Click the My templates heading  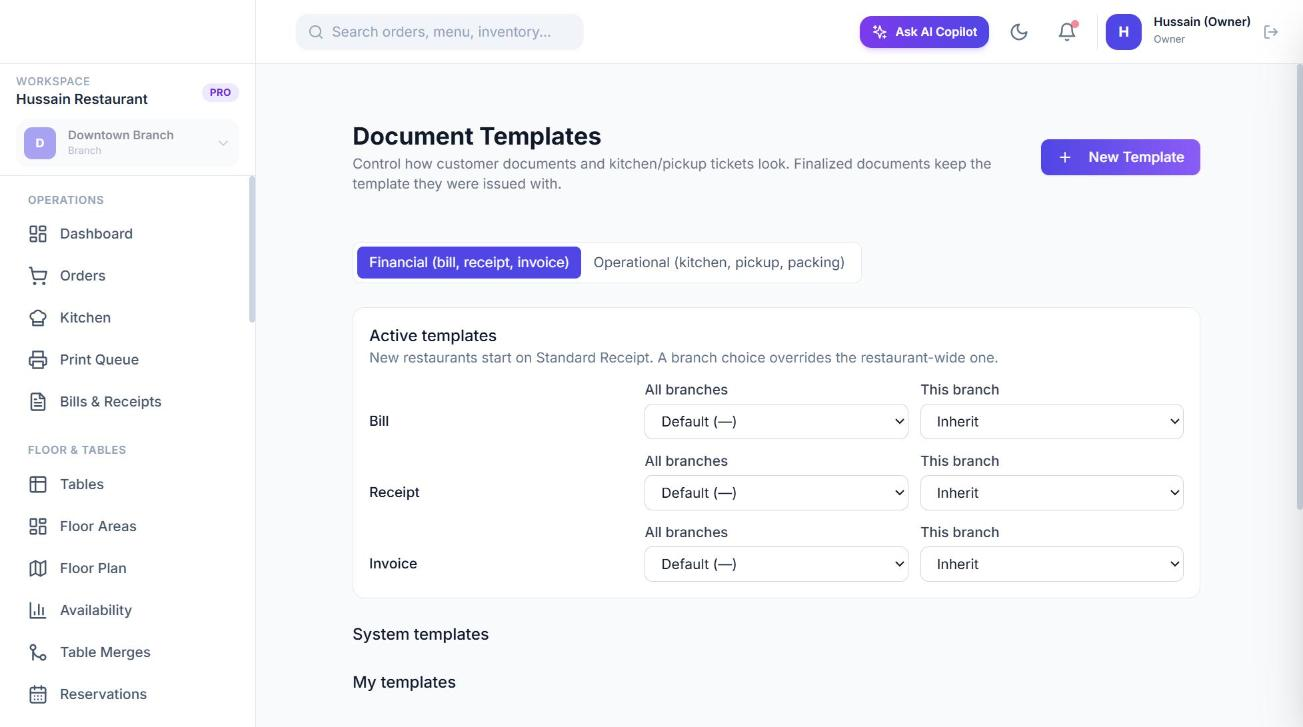[404, 682]
